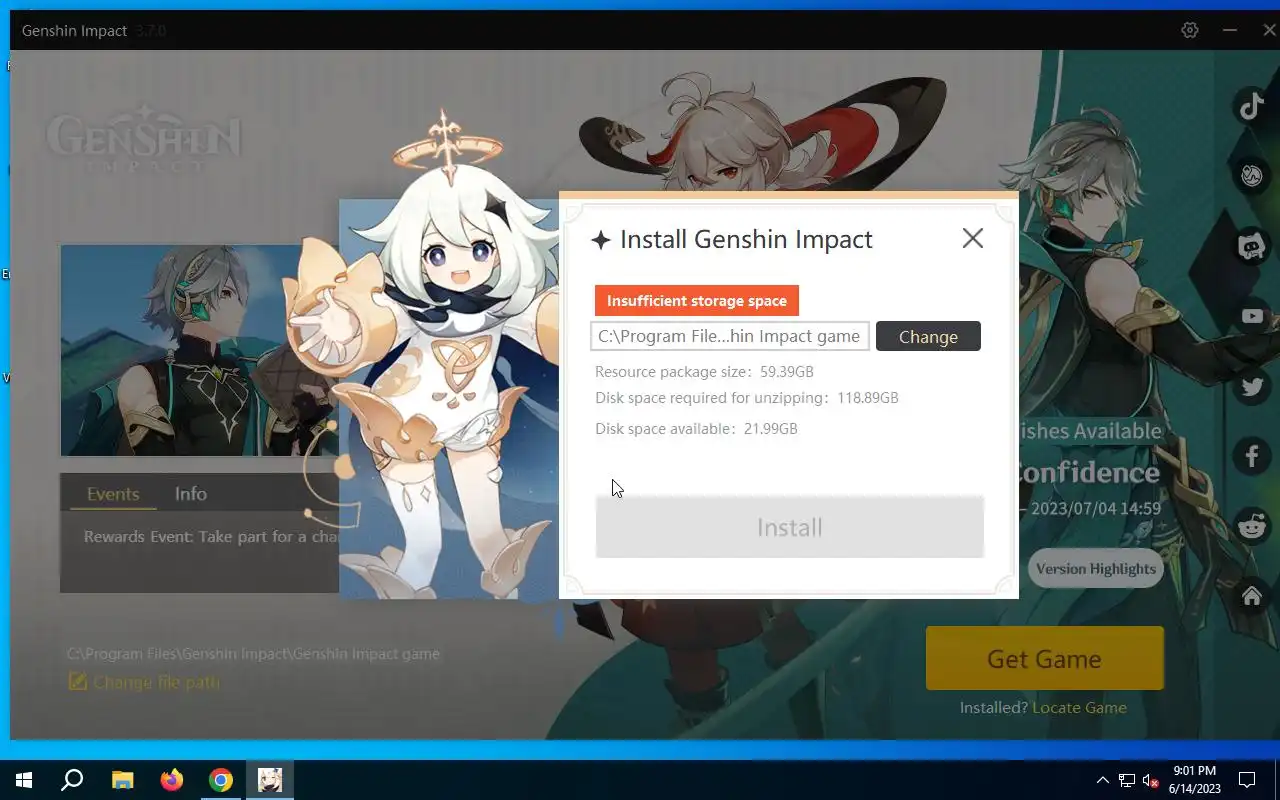Open the Reddit social icon
1280x800 pixels.
1252,526
